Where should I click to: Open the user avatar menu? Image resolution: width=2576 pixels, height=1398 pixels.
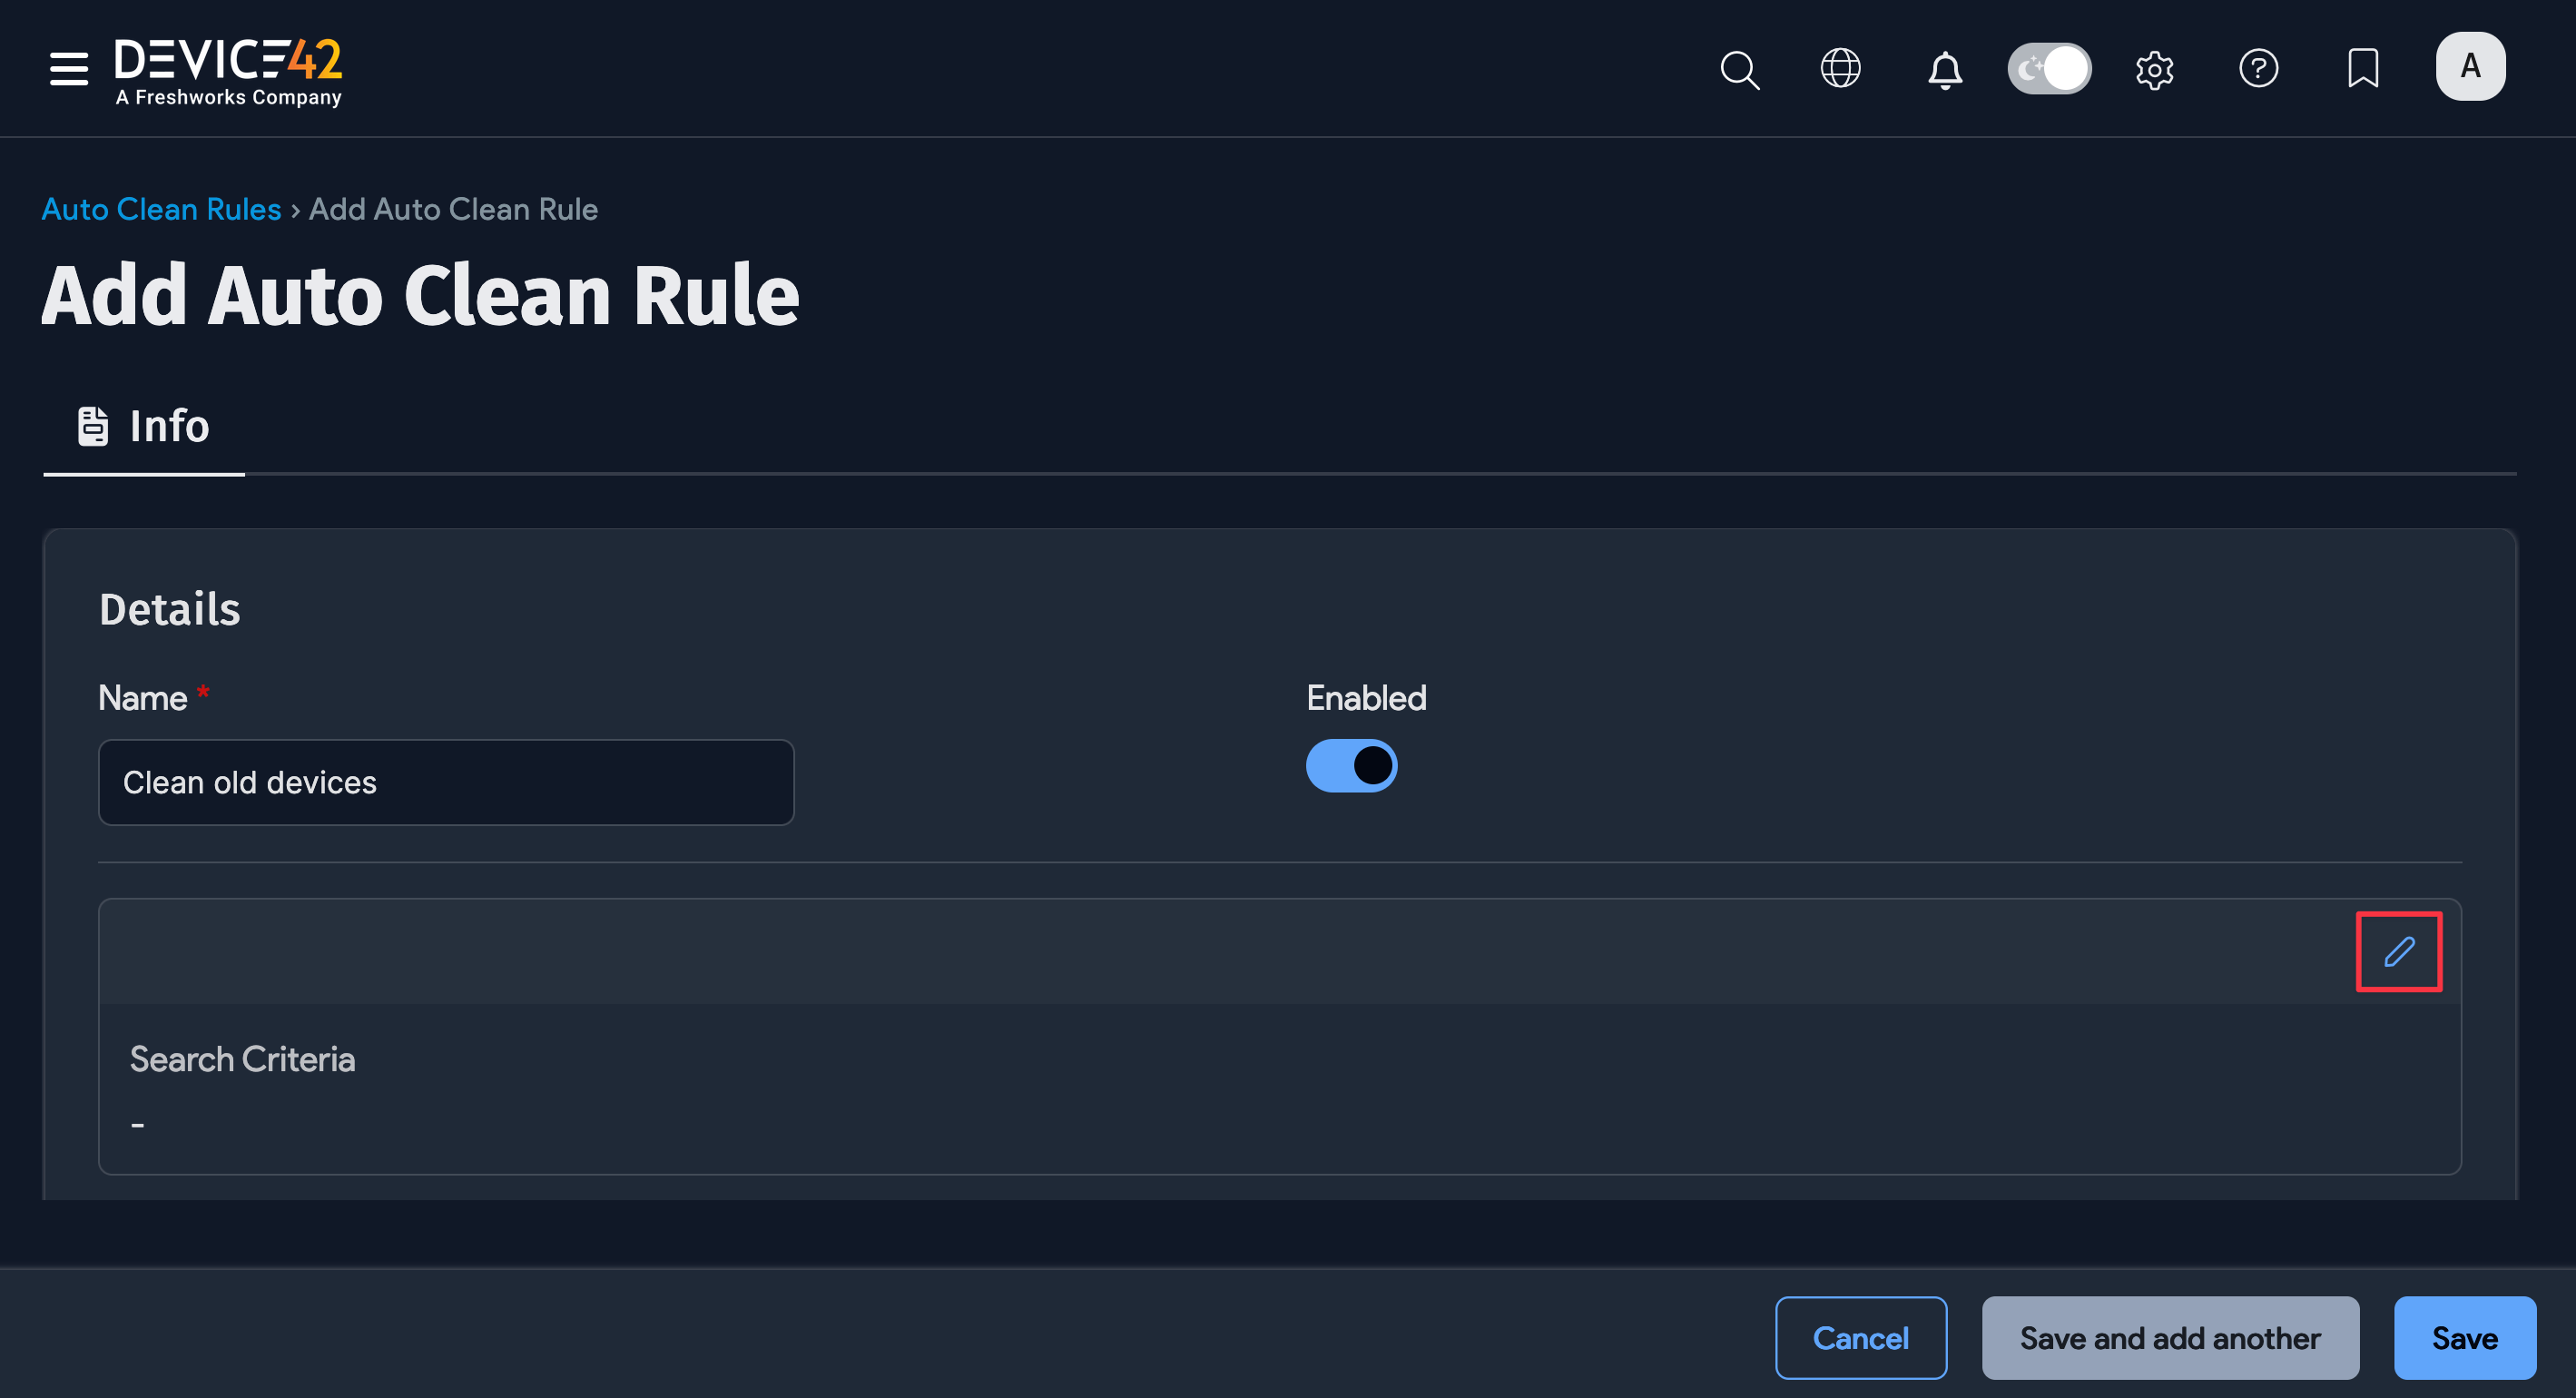pos(2470,66)
